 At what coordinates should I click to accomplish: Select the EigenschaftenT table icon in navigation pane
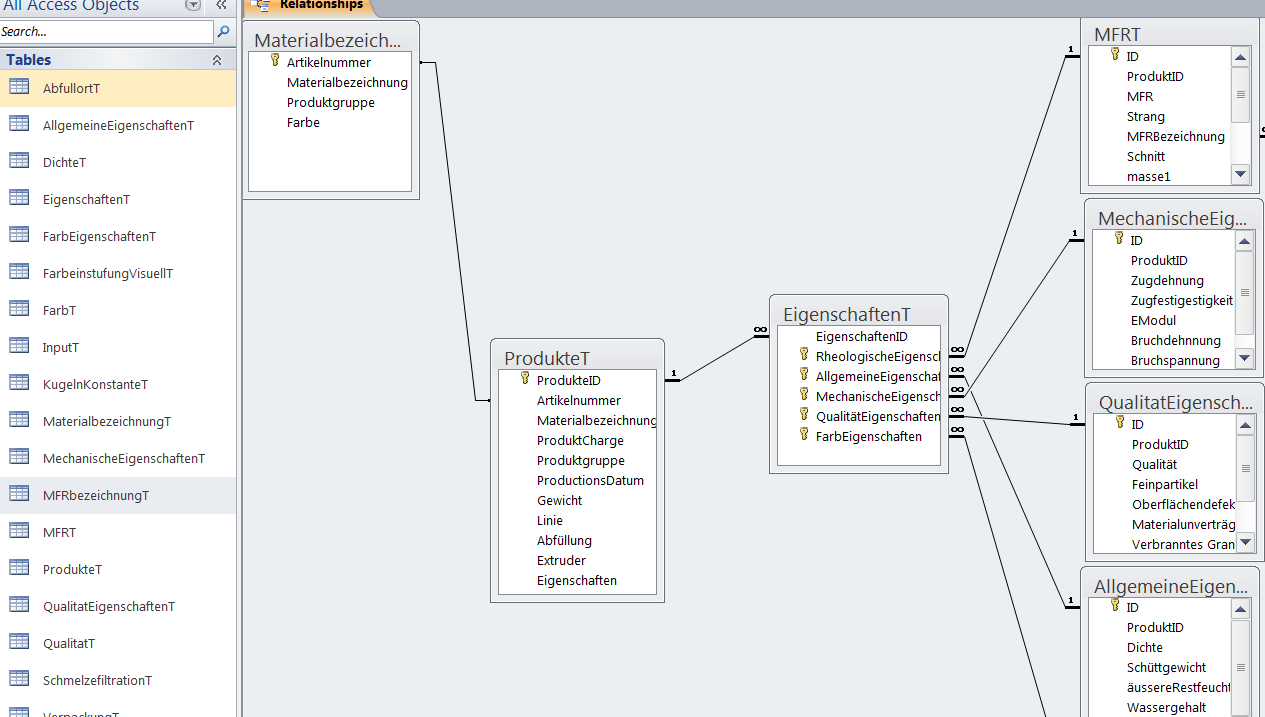point(19,198)
